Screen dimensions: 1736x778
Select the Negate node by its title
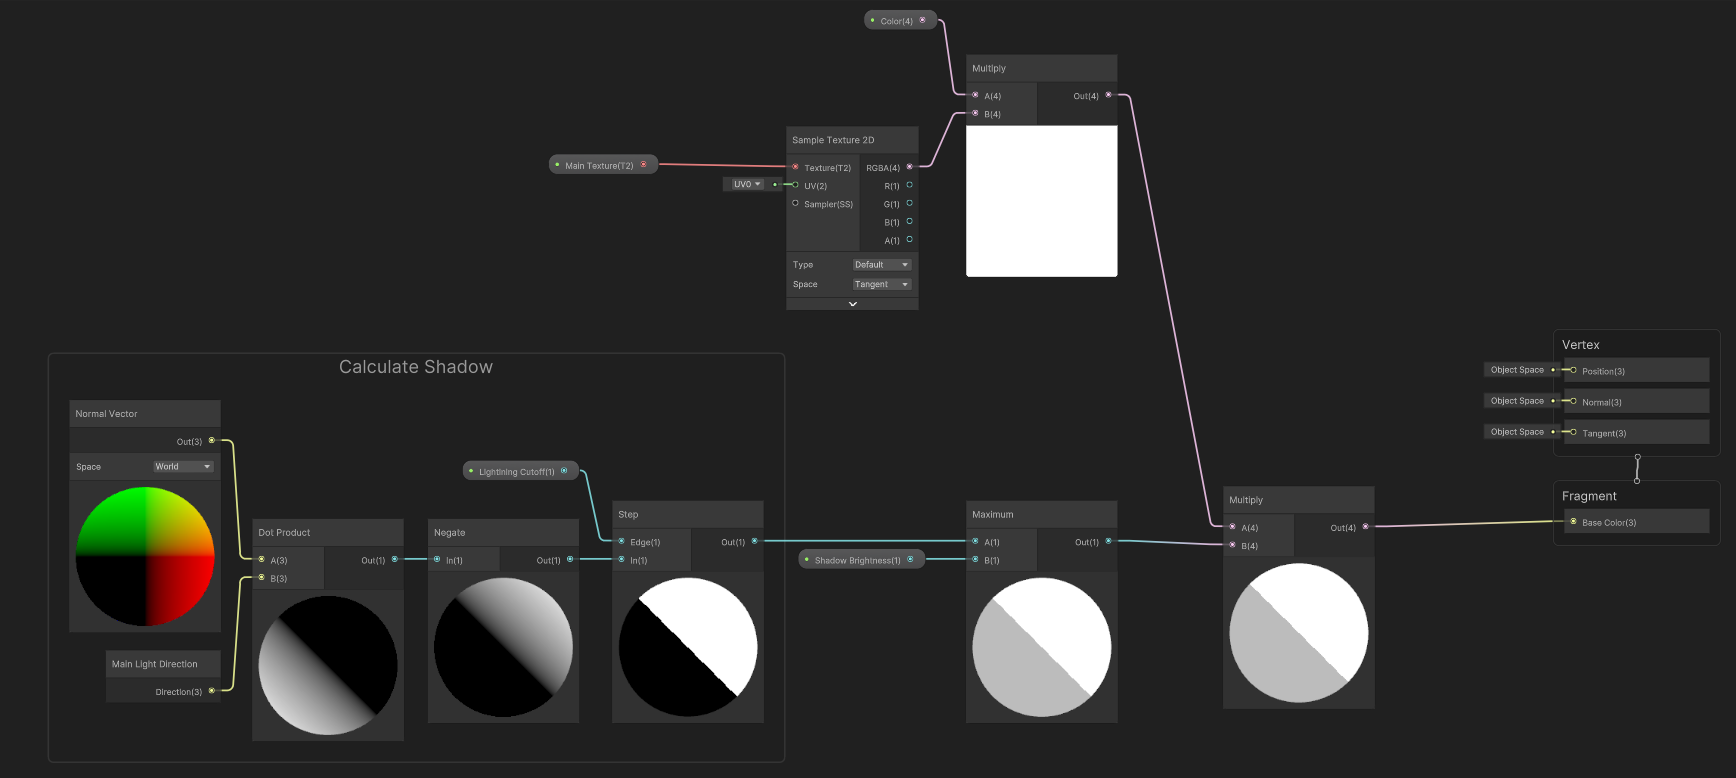point(450,533)
